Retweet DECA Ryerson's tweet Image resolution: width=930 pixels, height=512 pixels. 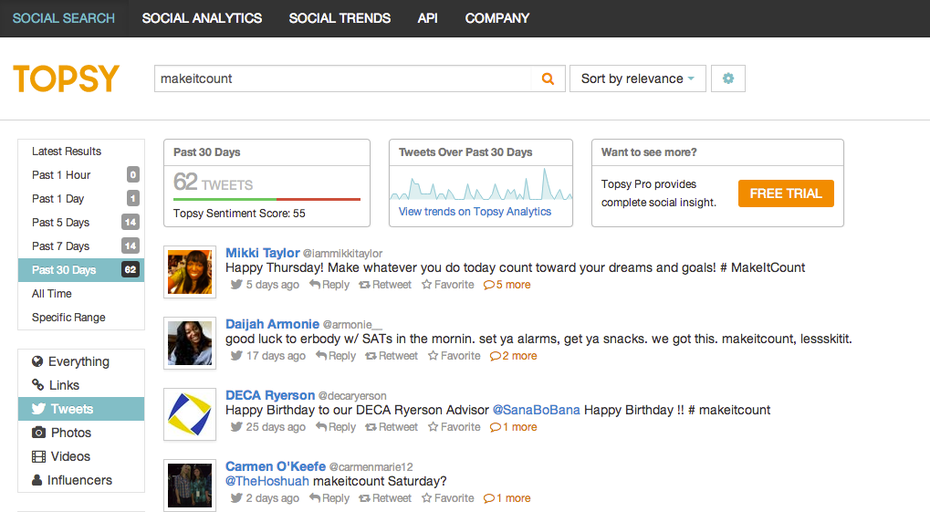[391, 427]
